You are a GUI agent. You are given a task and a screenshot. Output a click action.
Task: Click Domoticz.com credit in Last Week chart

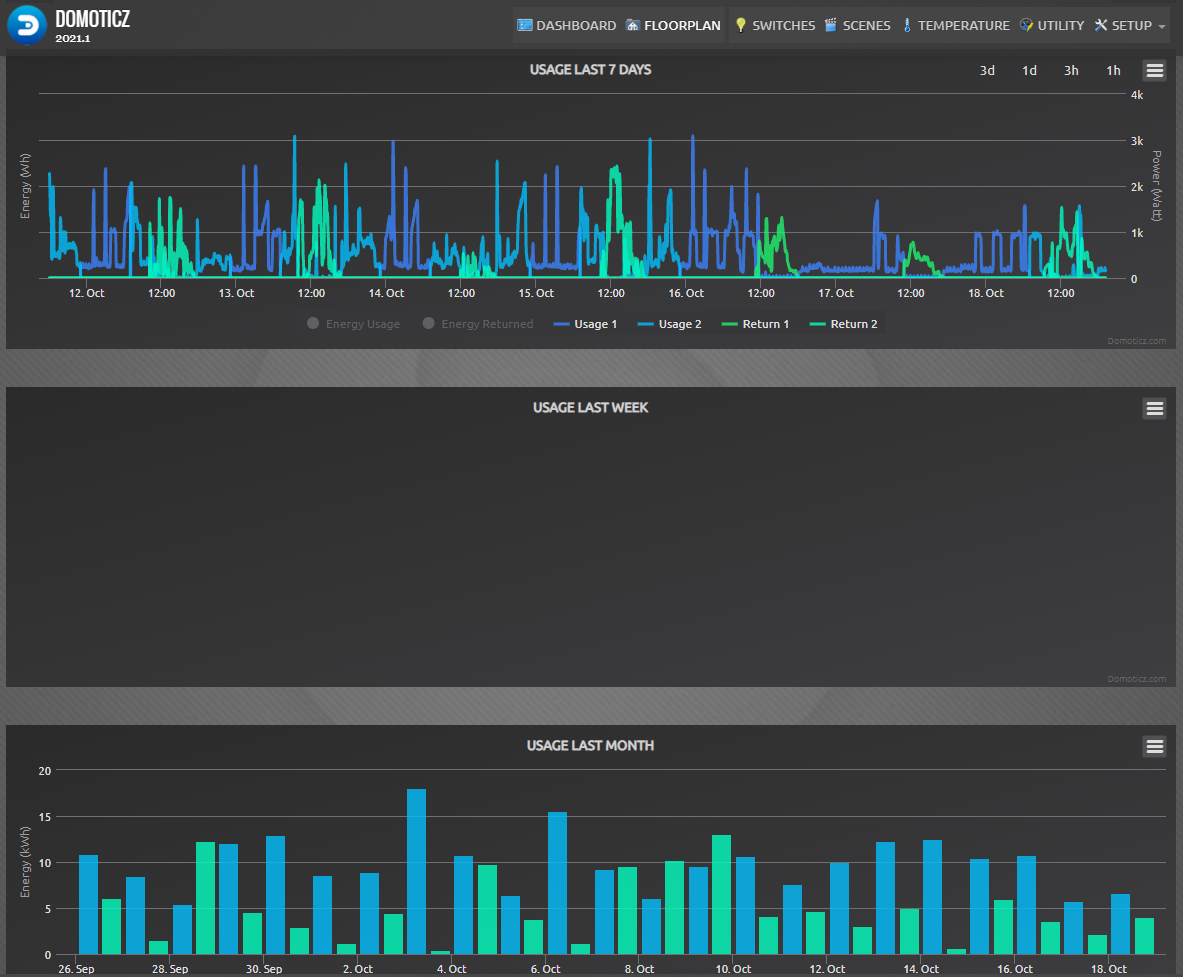pyautogui.click(x=1136, y=679)
